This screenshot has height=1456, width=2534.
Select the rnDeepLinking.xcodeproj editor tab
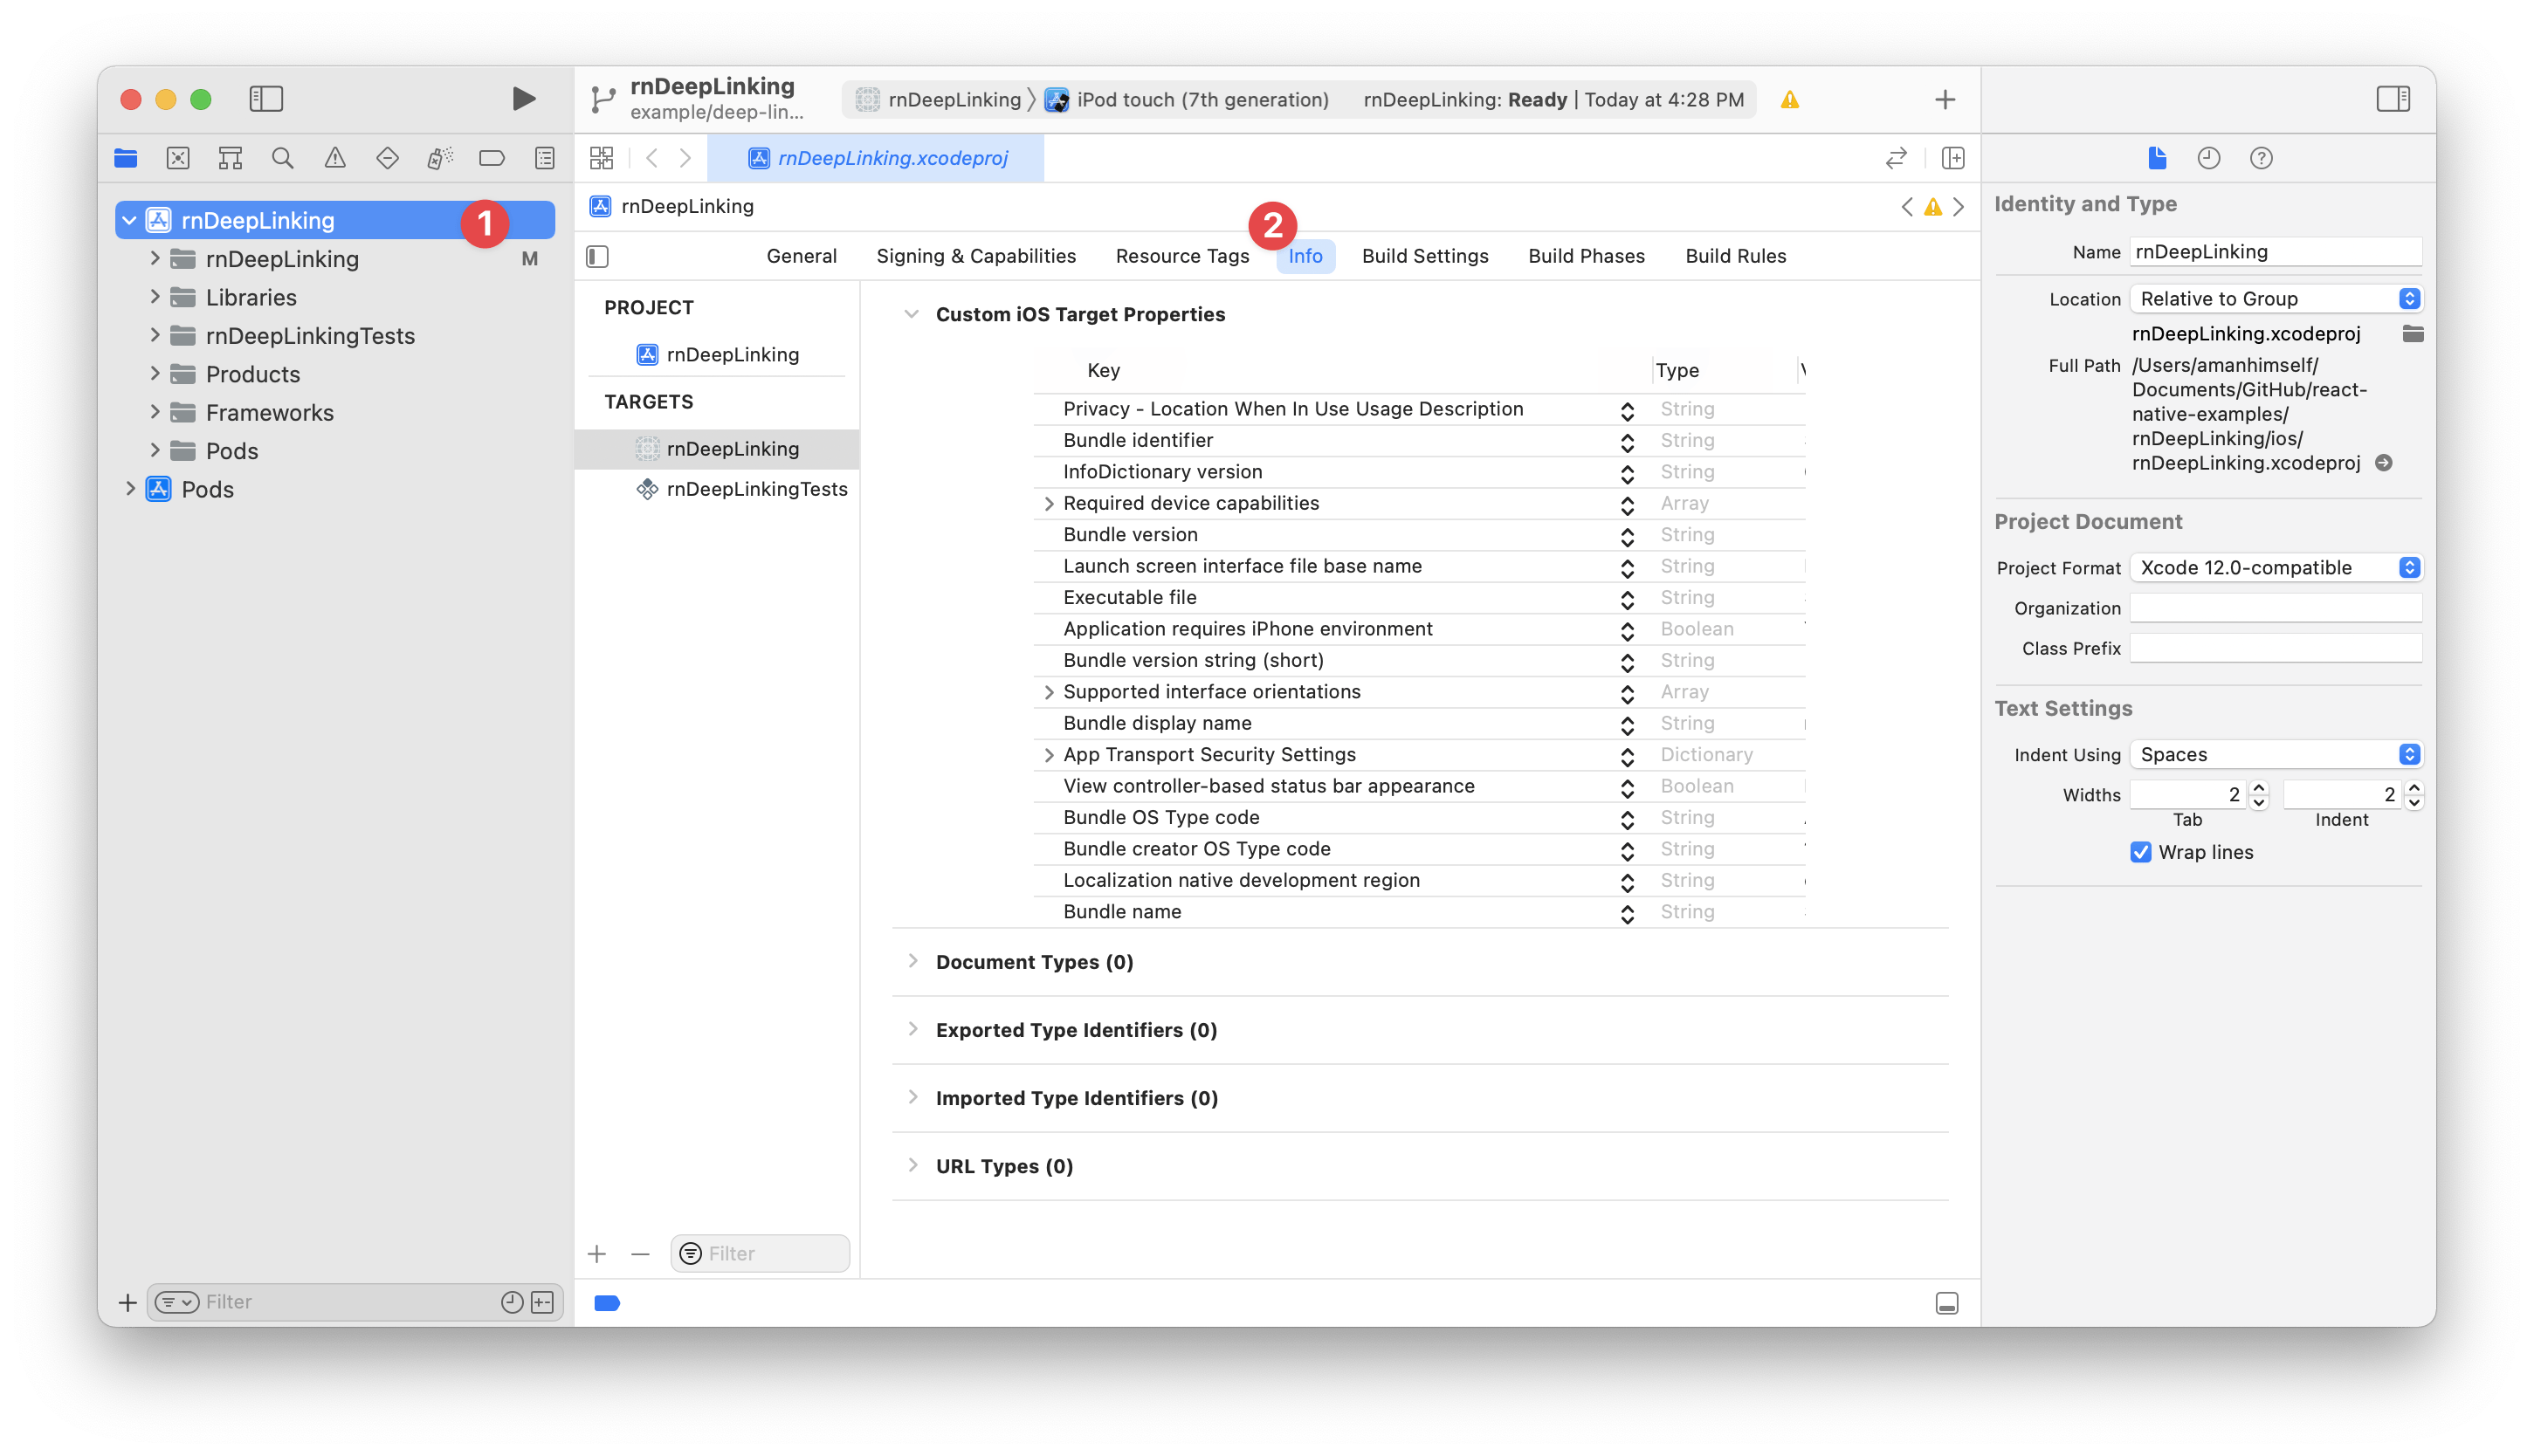pos(876,157)
